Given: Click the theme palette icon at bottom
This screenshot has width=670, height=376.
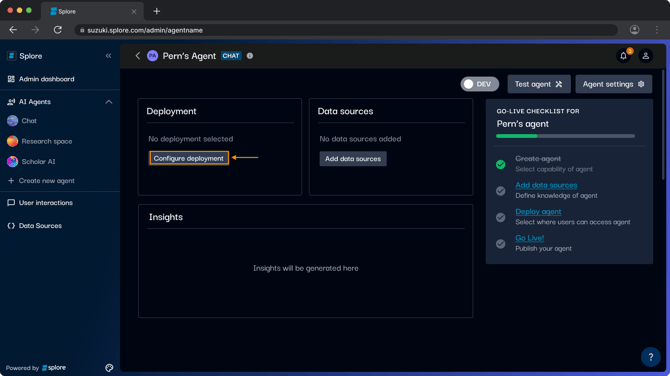Looking at the screenshot, I should tap(109, 368).
